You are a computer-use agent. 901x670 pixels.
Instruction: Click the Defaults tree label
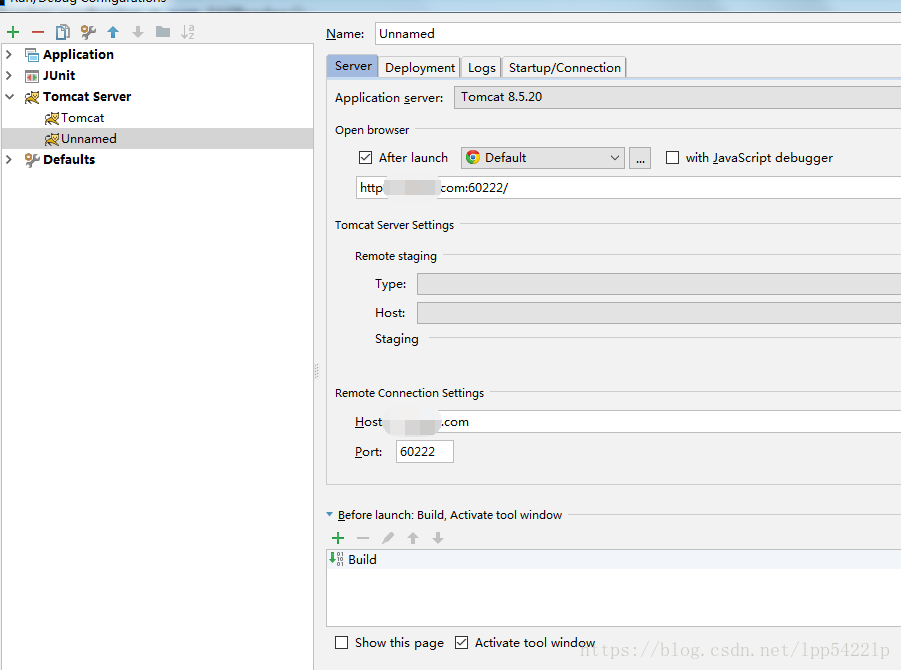pyautogui.click(x=69, y=159)
